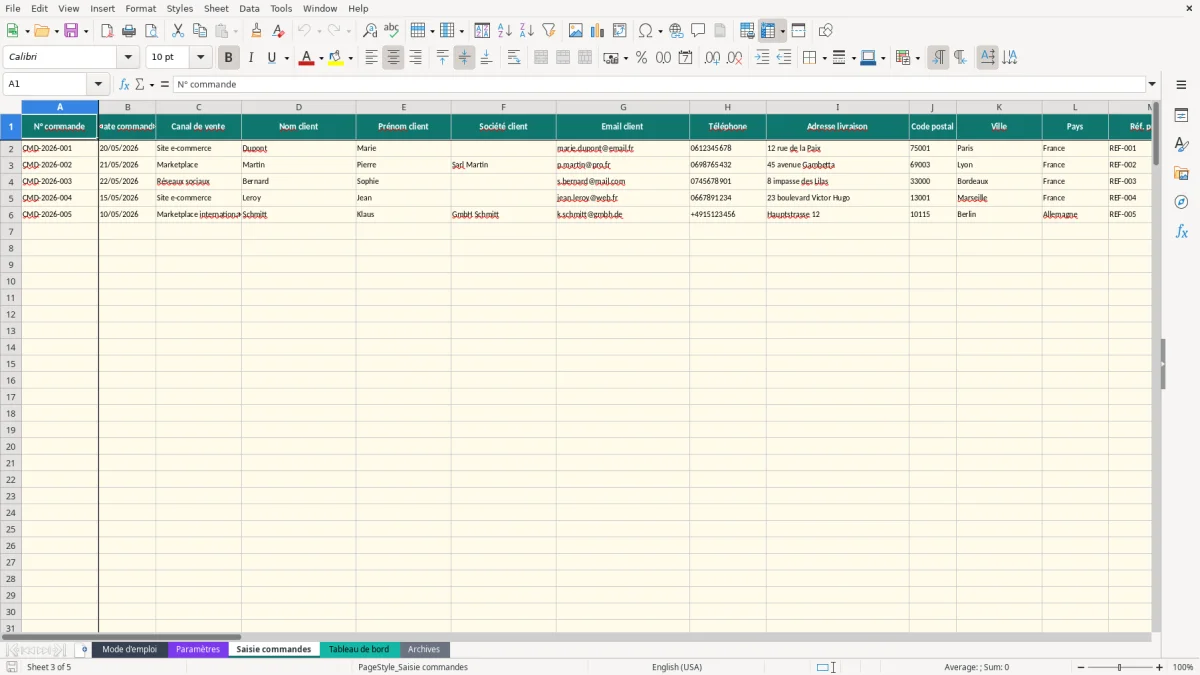This screenshot has height=675, width=1200.
Task: Click the Increase Indent icon
Action: (x=762, y=58)
